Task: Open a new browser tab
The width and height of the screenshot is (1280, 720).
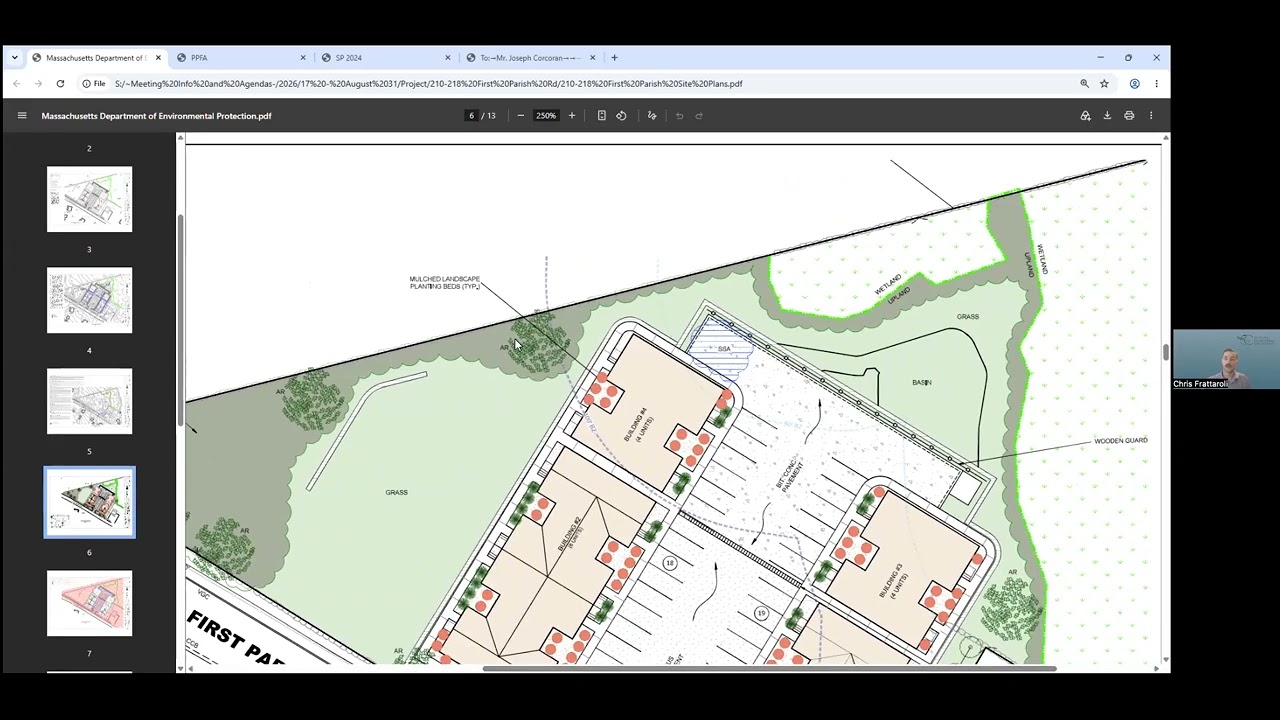Action: click(614, 58)
